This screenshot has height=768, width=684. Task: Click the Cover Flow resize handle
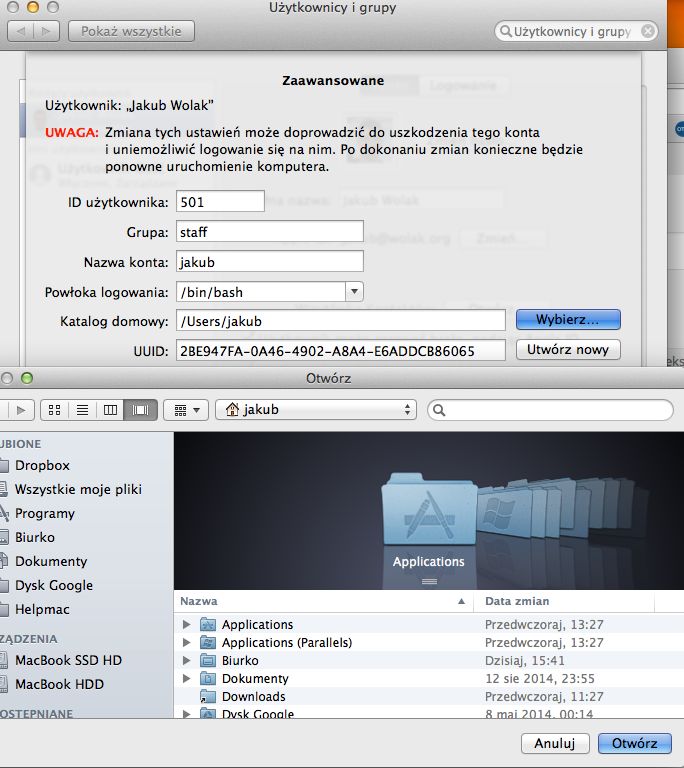click(x=429, y=582)
